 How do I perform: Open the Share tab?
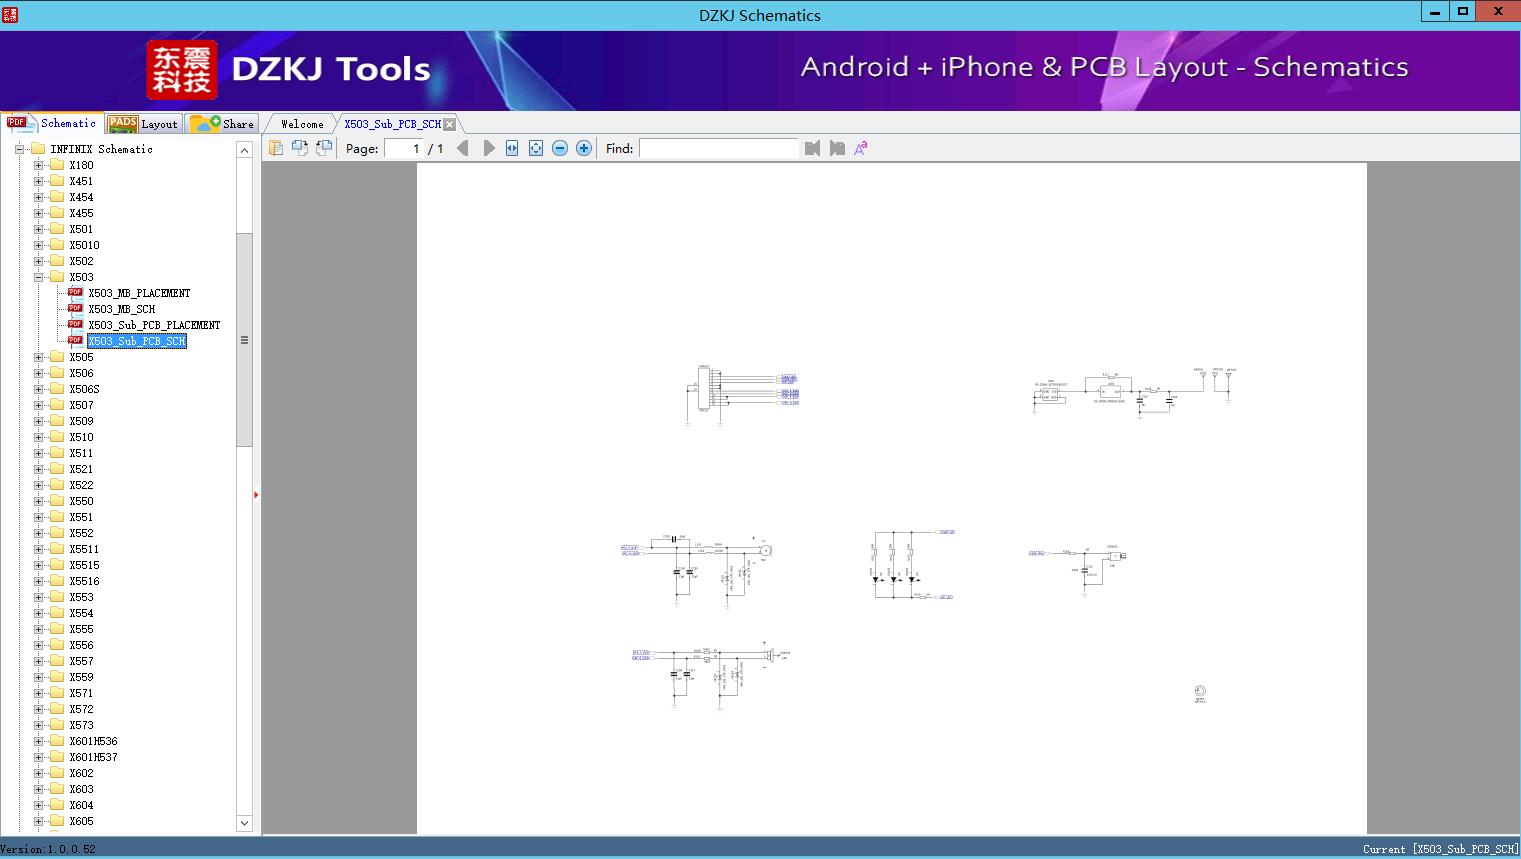pos(222,123)
